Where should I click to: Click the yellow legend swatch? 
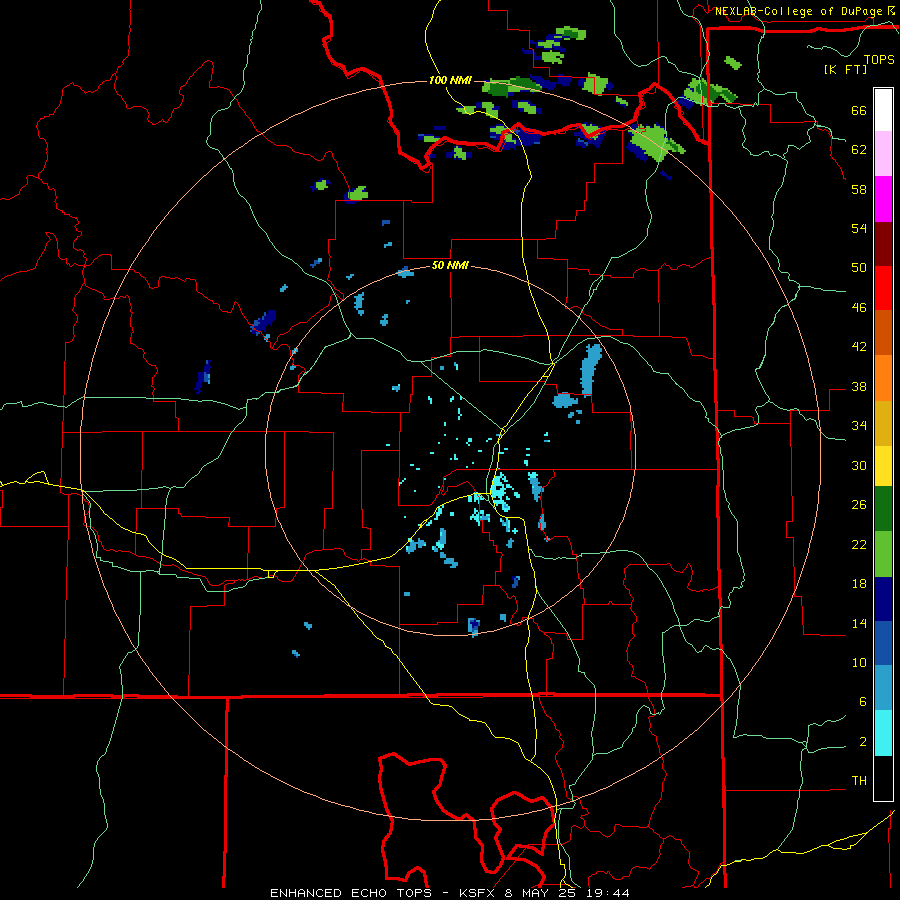(883, 465)
